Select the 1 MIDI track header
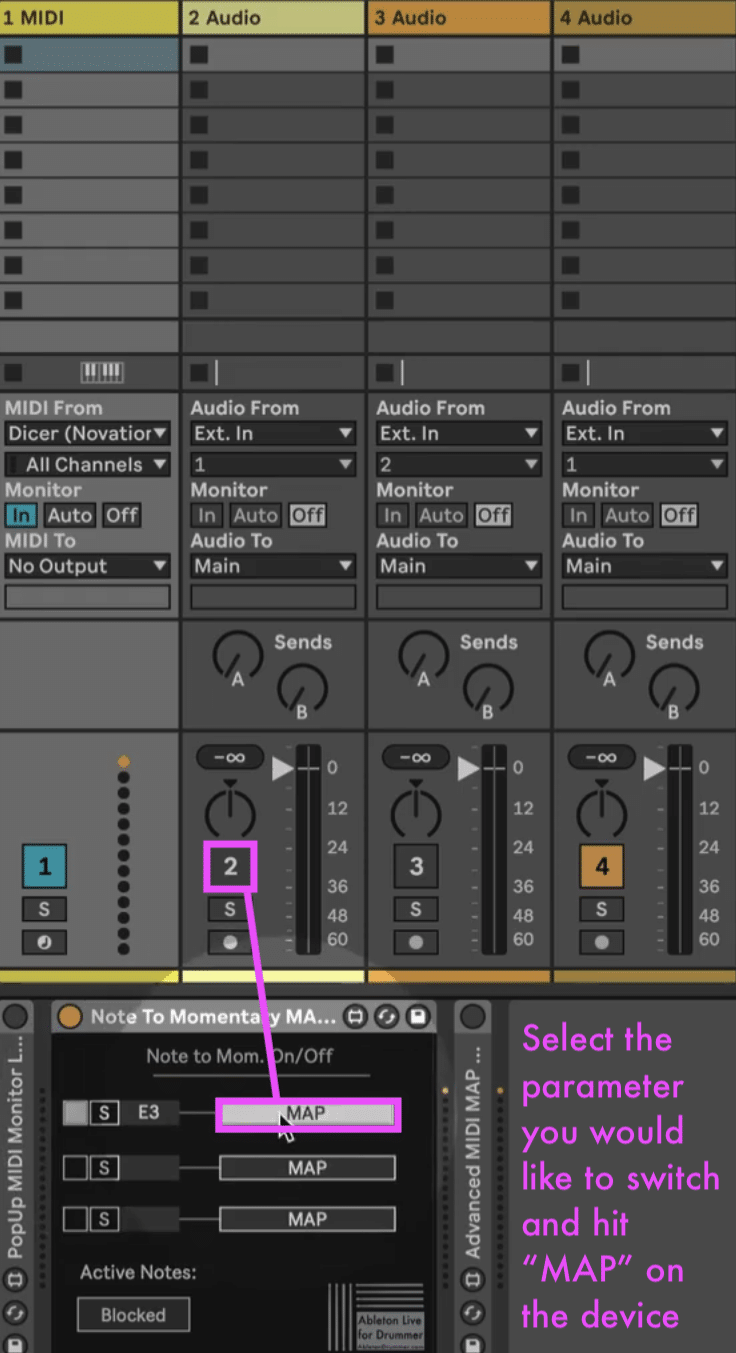Image resolution: width=736 pixels, height=1353 pixels. (89, 17)
